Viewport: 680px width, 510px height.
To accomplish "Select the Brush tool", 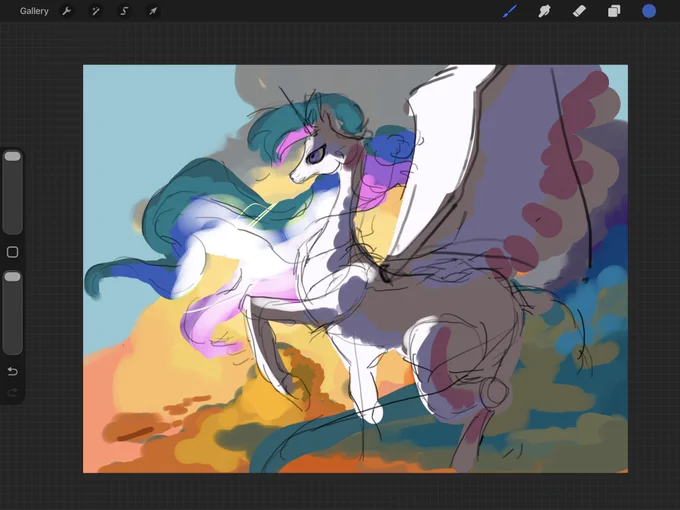I will point(510,11).
